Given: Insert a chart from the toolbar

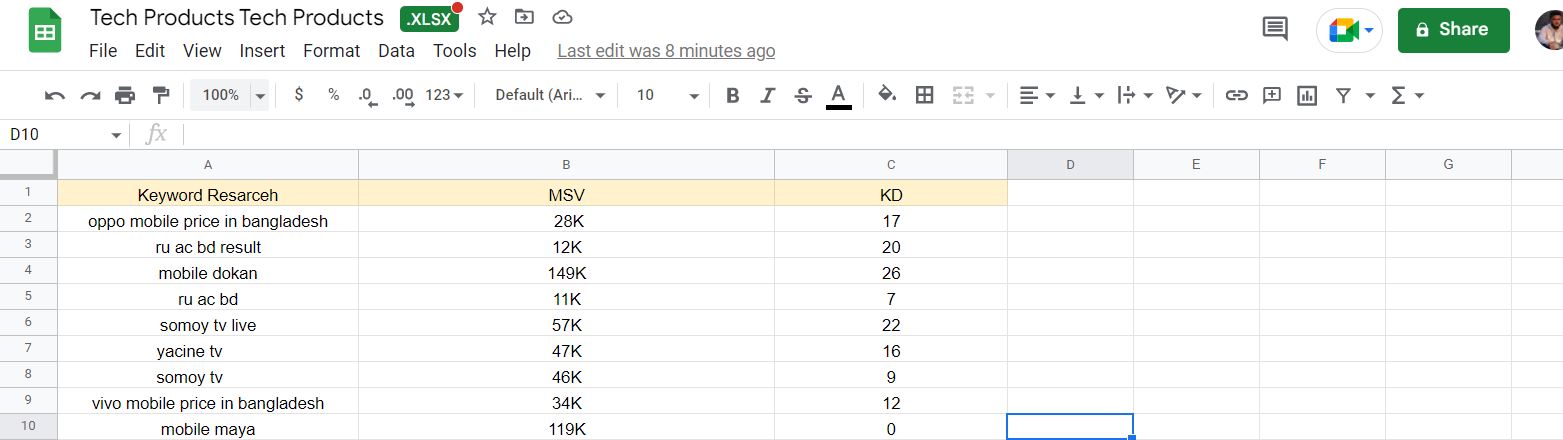Looking at the screenshot, I should (1306, 95).
